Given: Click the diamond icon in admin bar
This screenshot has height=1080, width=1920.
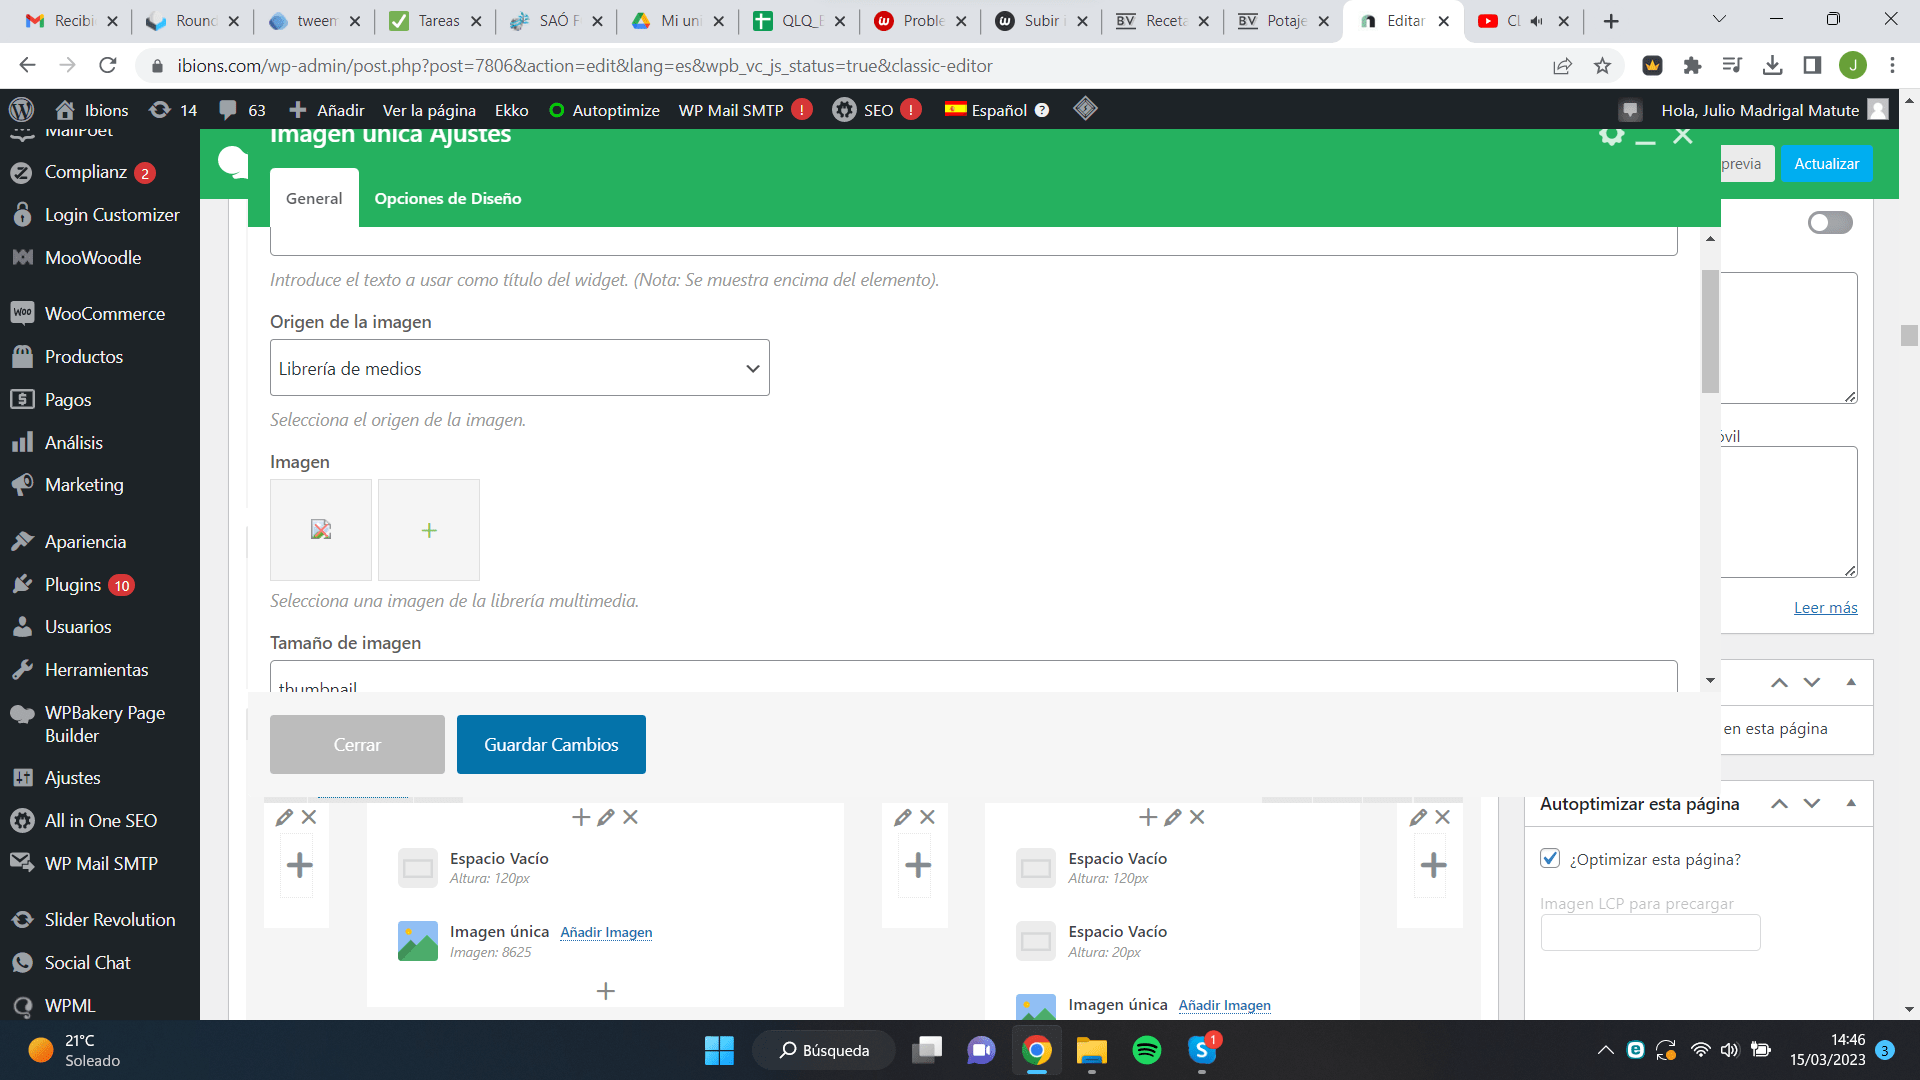Looking at the screenshot, I should (1085, 109).
